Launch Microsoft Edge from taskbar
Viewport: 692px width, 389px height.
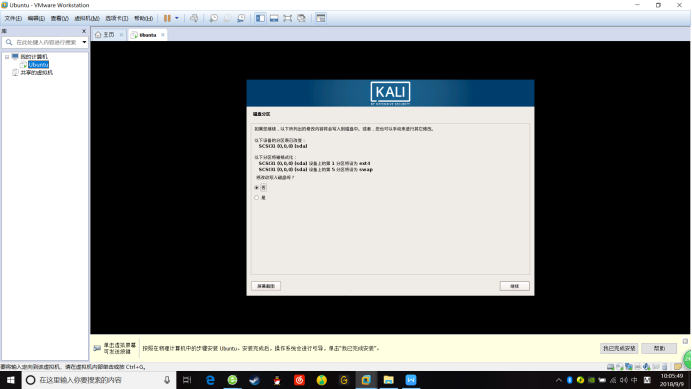[x=210, y=380]
